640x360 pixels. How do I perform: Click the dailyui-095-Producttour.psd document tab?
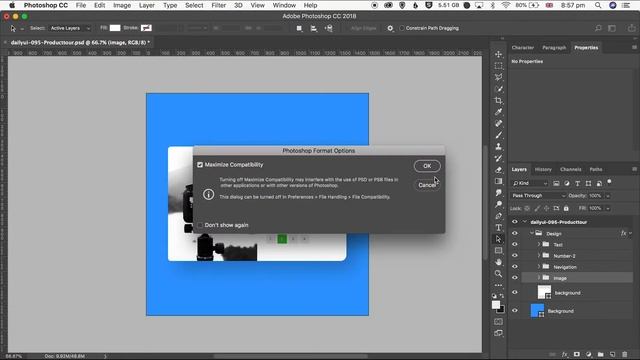pos(80,42)
